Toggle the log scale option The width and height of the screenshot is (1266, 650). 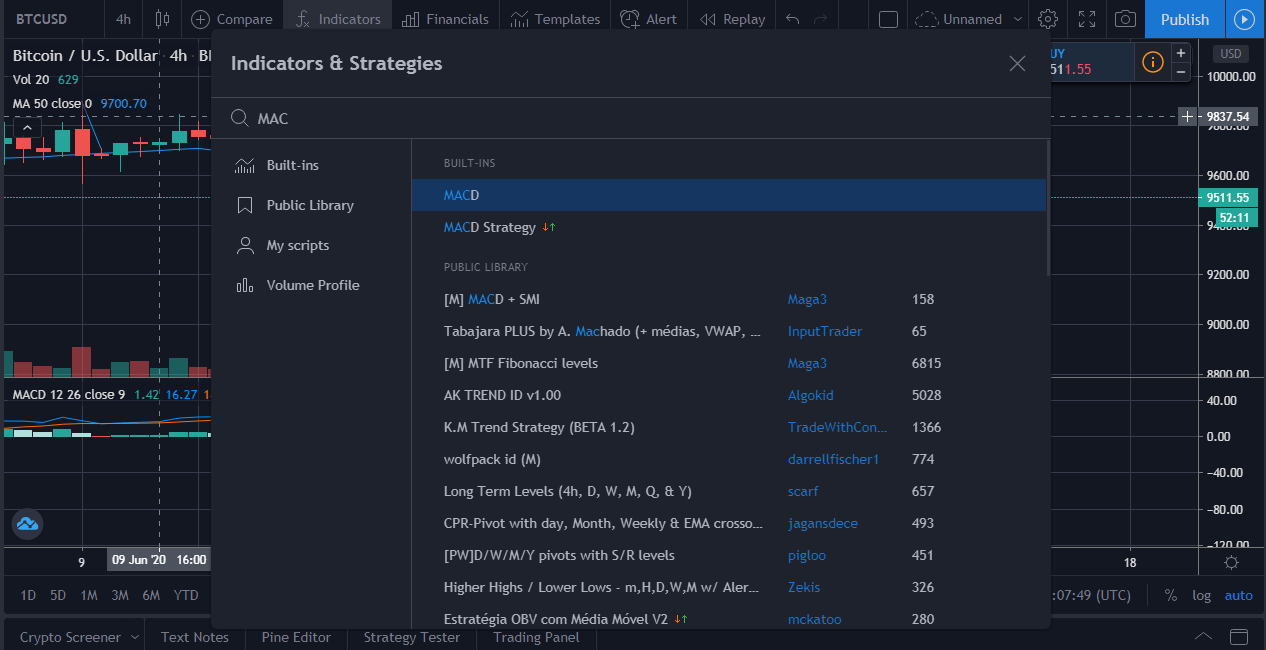point(1201,595)
